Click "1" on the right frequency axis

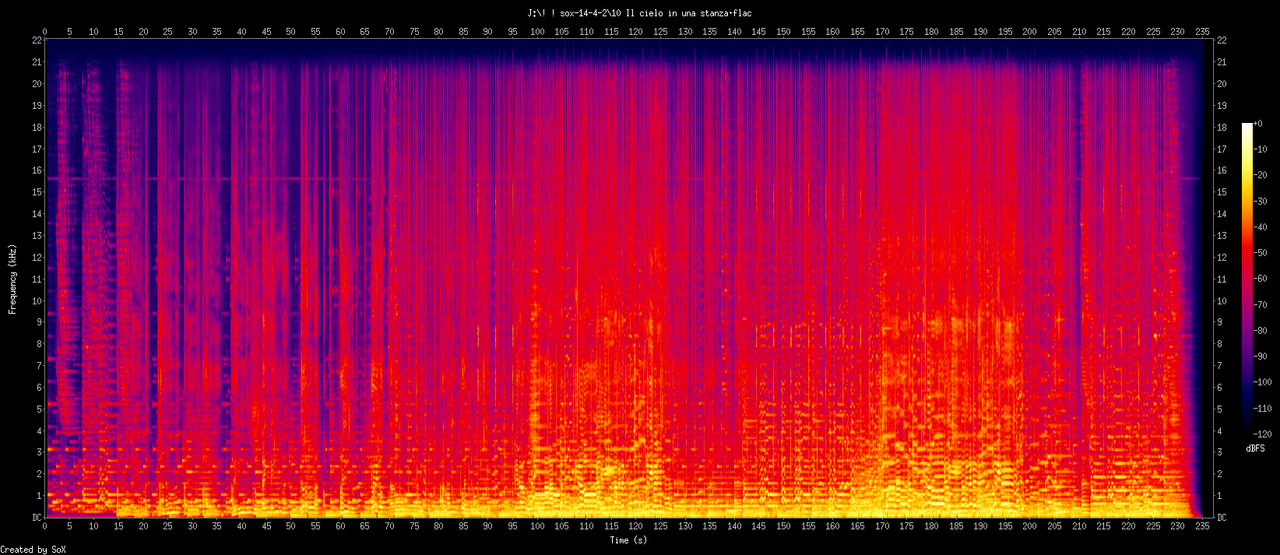click(x=1220, y=496)
